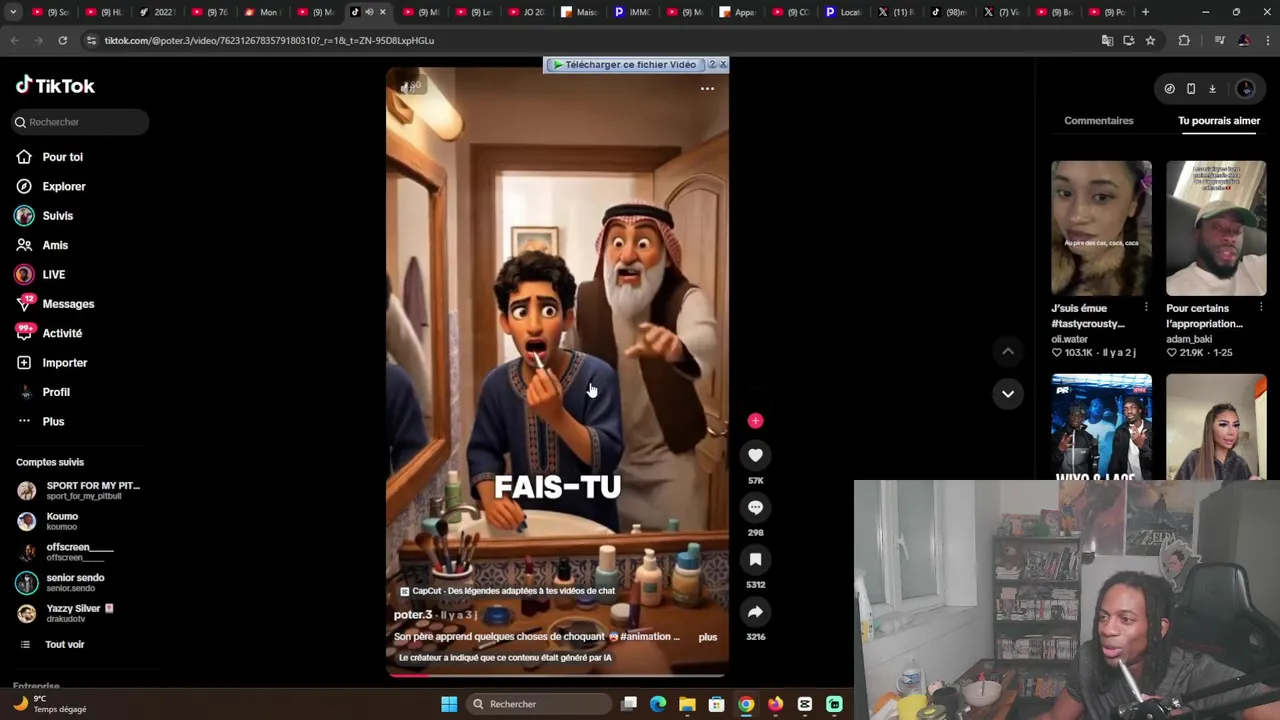Image resolution: width=1280 pixels, height=720 pixels.
Task: Click the download desktop app icon
Action: (1212, 89)
